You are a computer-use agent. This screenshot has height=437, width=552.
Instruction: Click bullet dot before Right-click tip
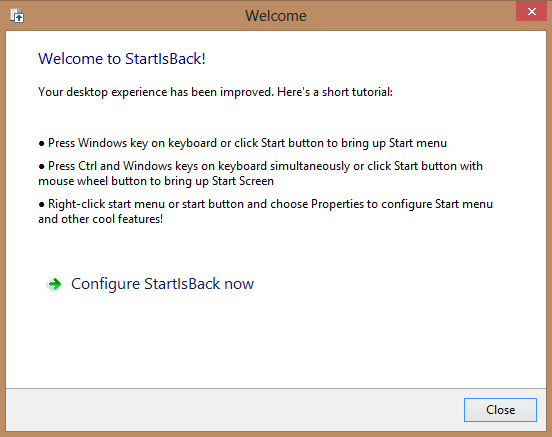42,205
